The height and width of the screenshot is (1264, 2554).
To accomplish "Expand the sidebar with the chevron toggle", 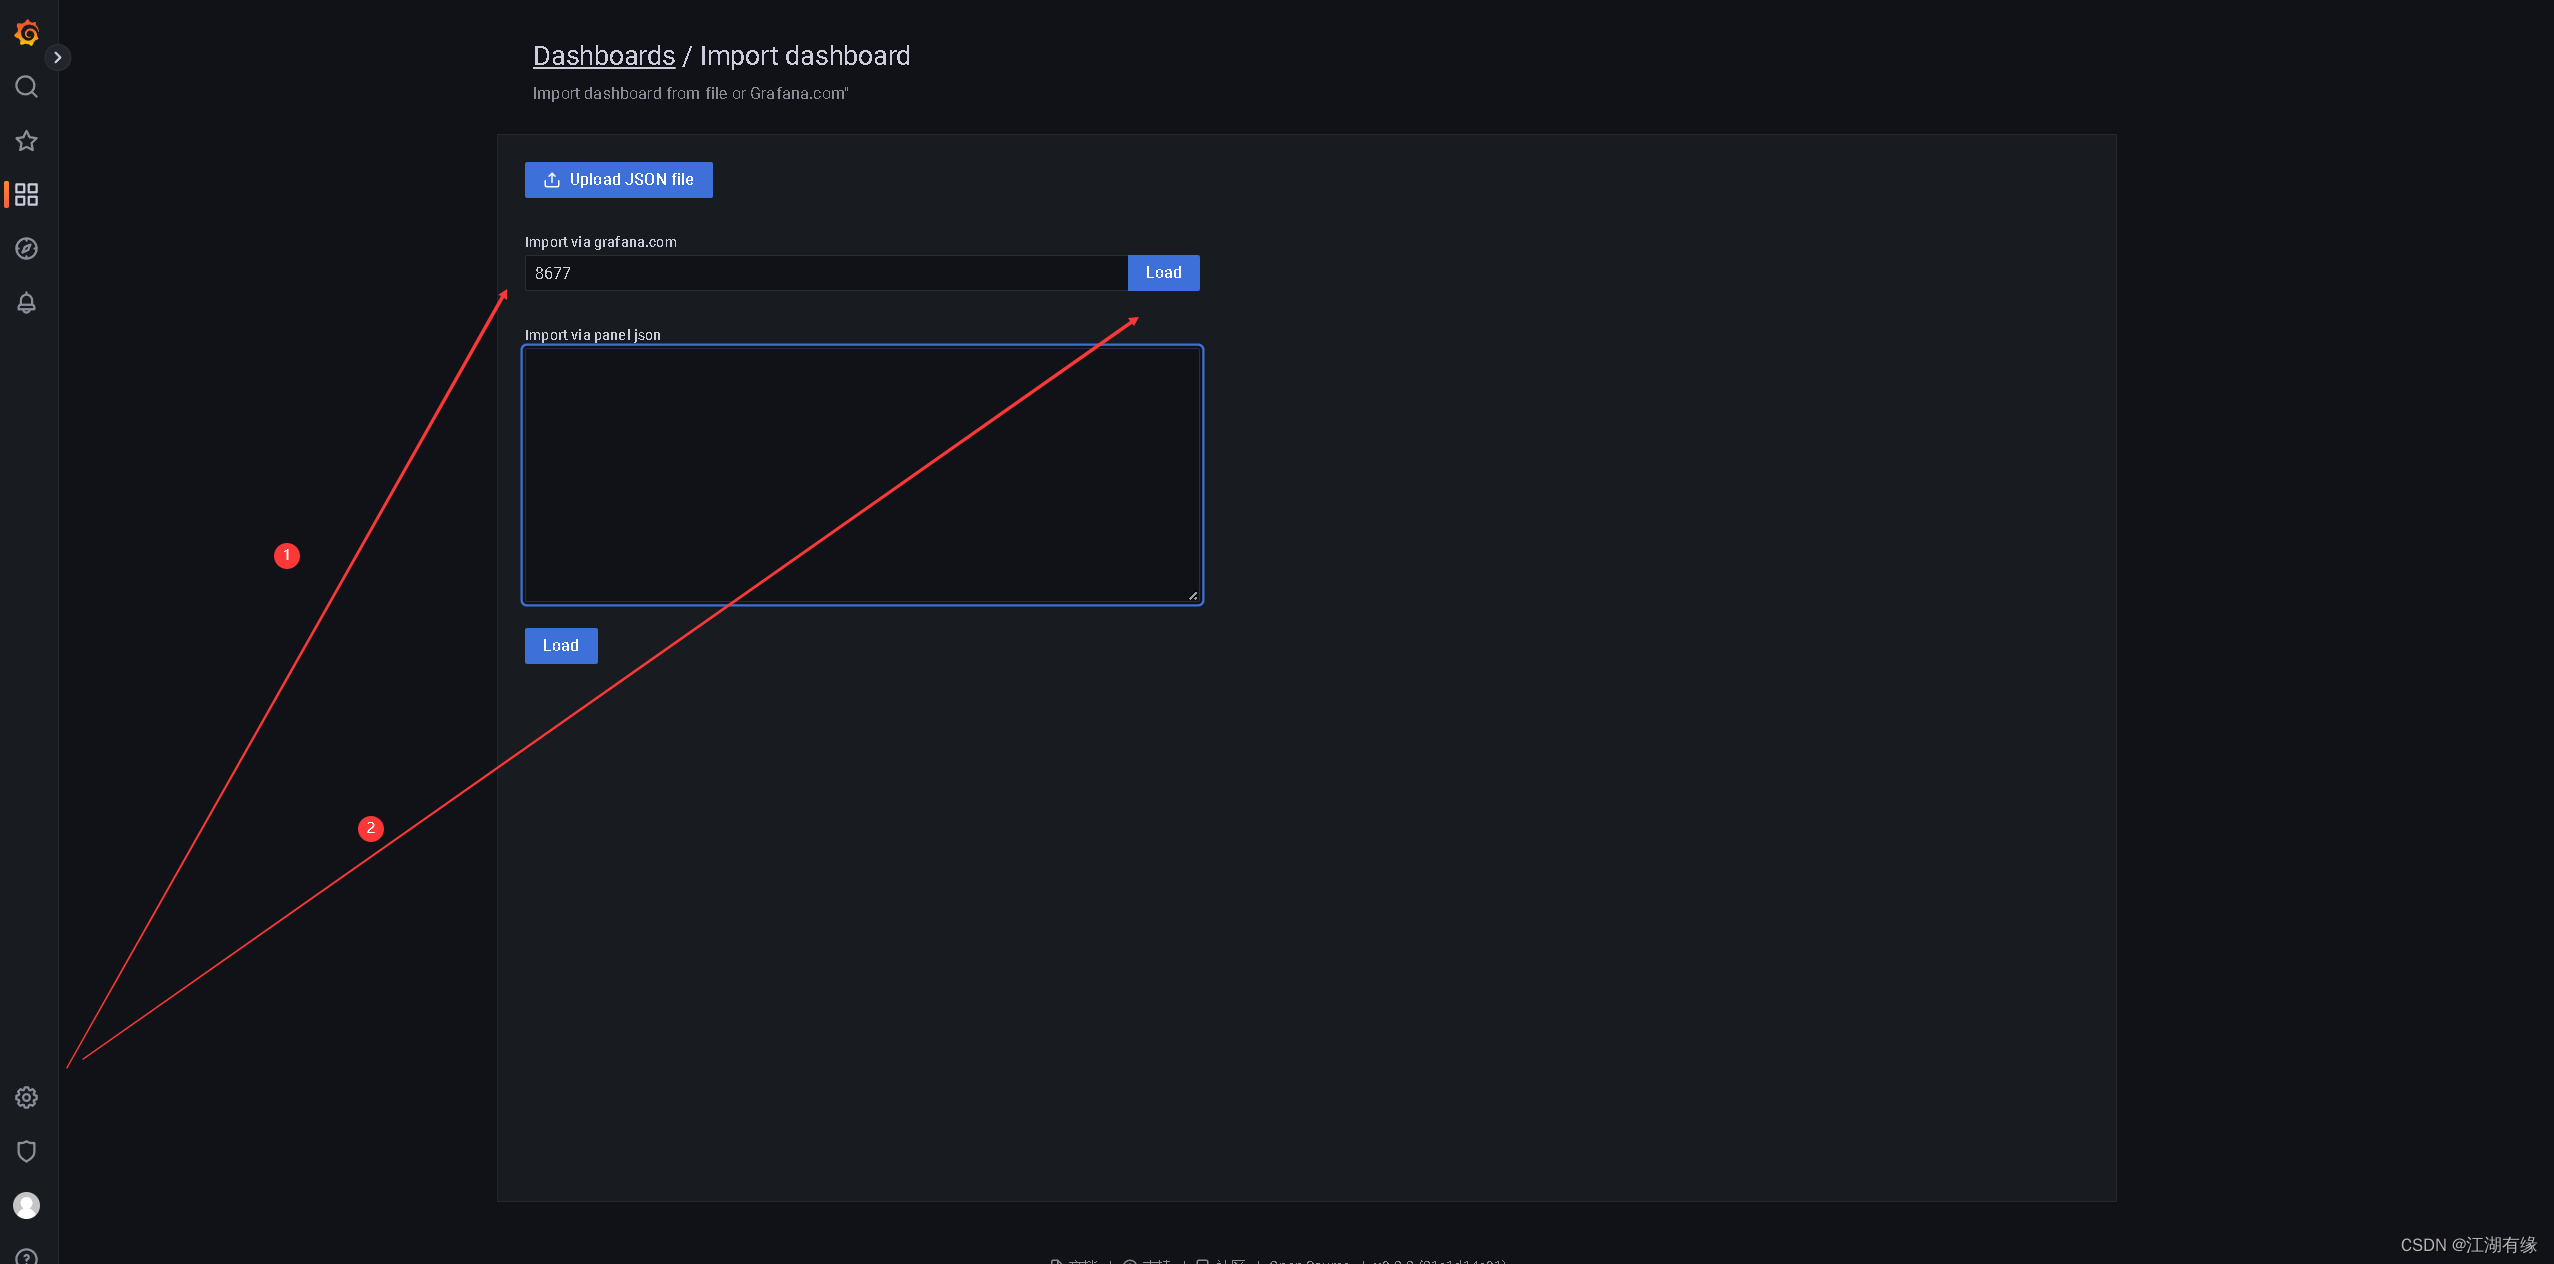I will coord(58,58).
